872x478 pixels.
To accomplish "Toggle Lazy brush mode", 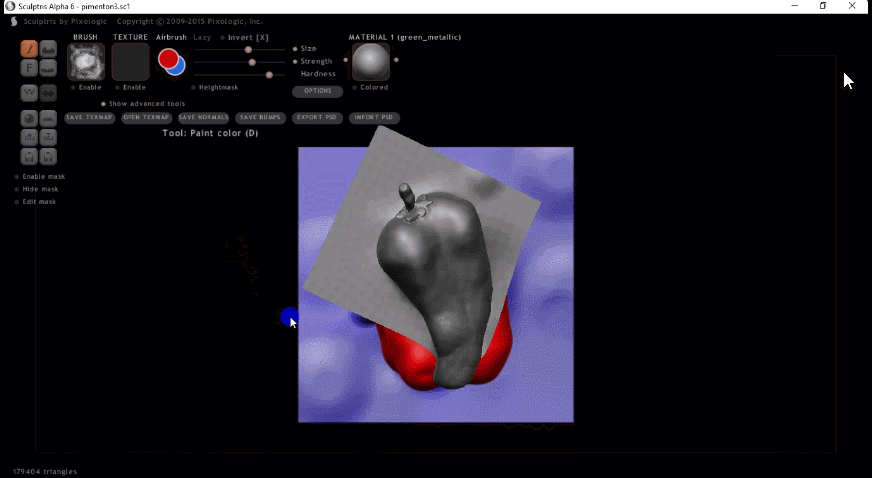I will pyautogui.click(x=202, y=37).
